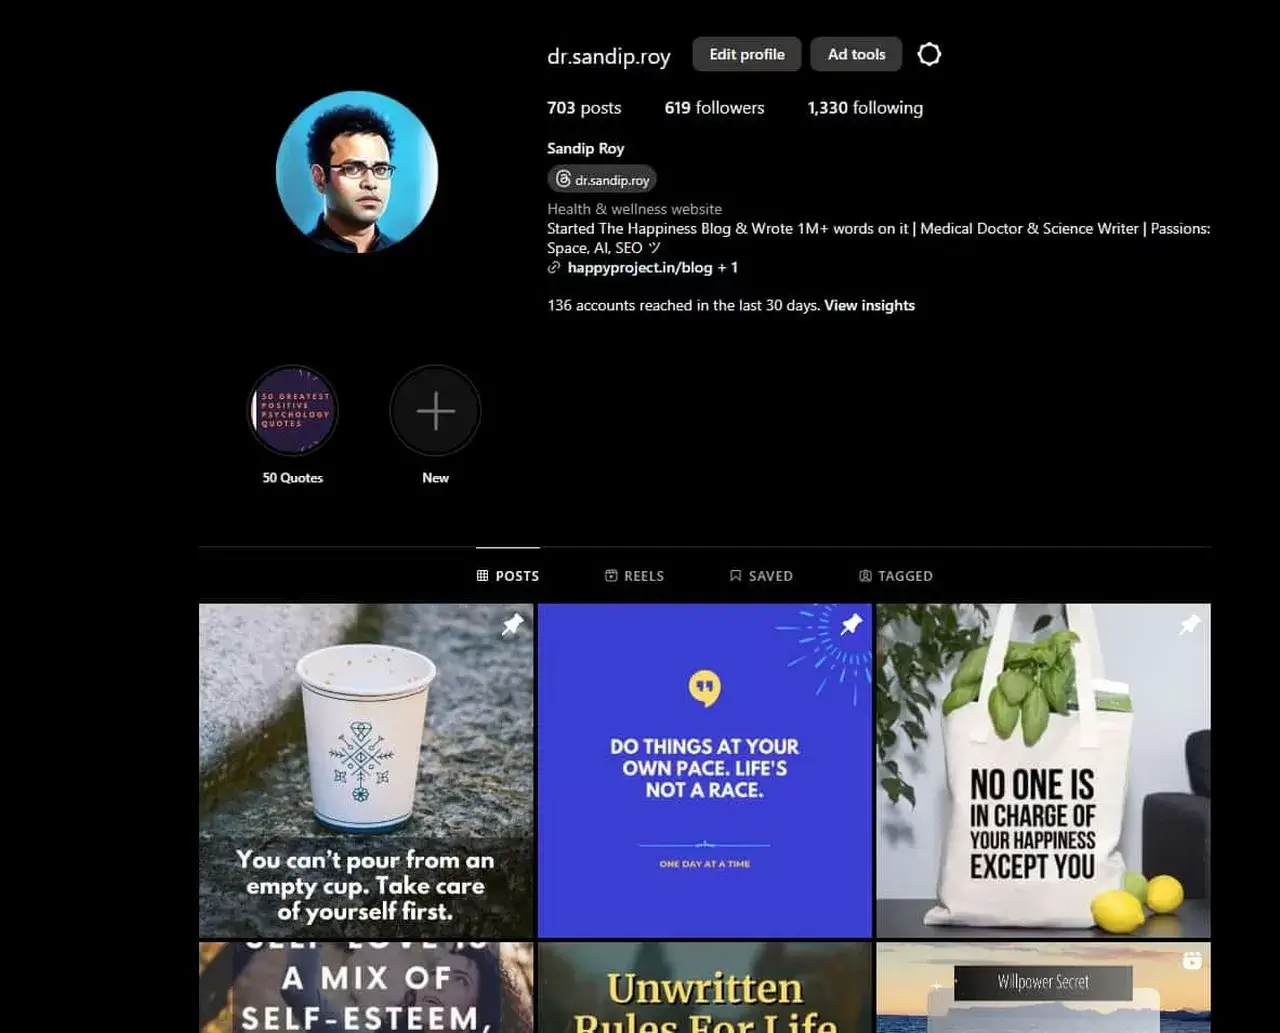Select the Reels clapperboard icon
1280x1033 pixels.
tap(610, 575)
